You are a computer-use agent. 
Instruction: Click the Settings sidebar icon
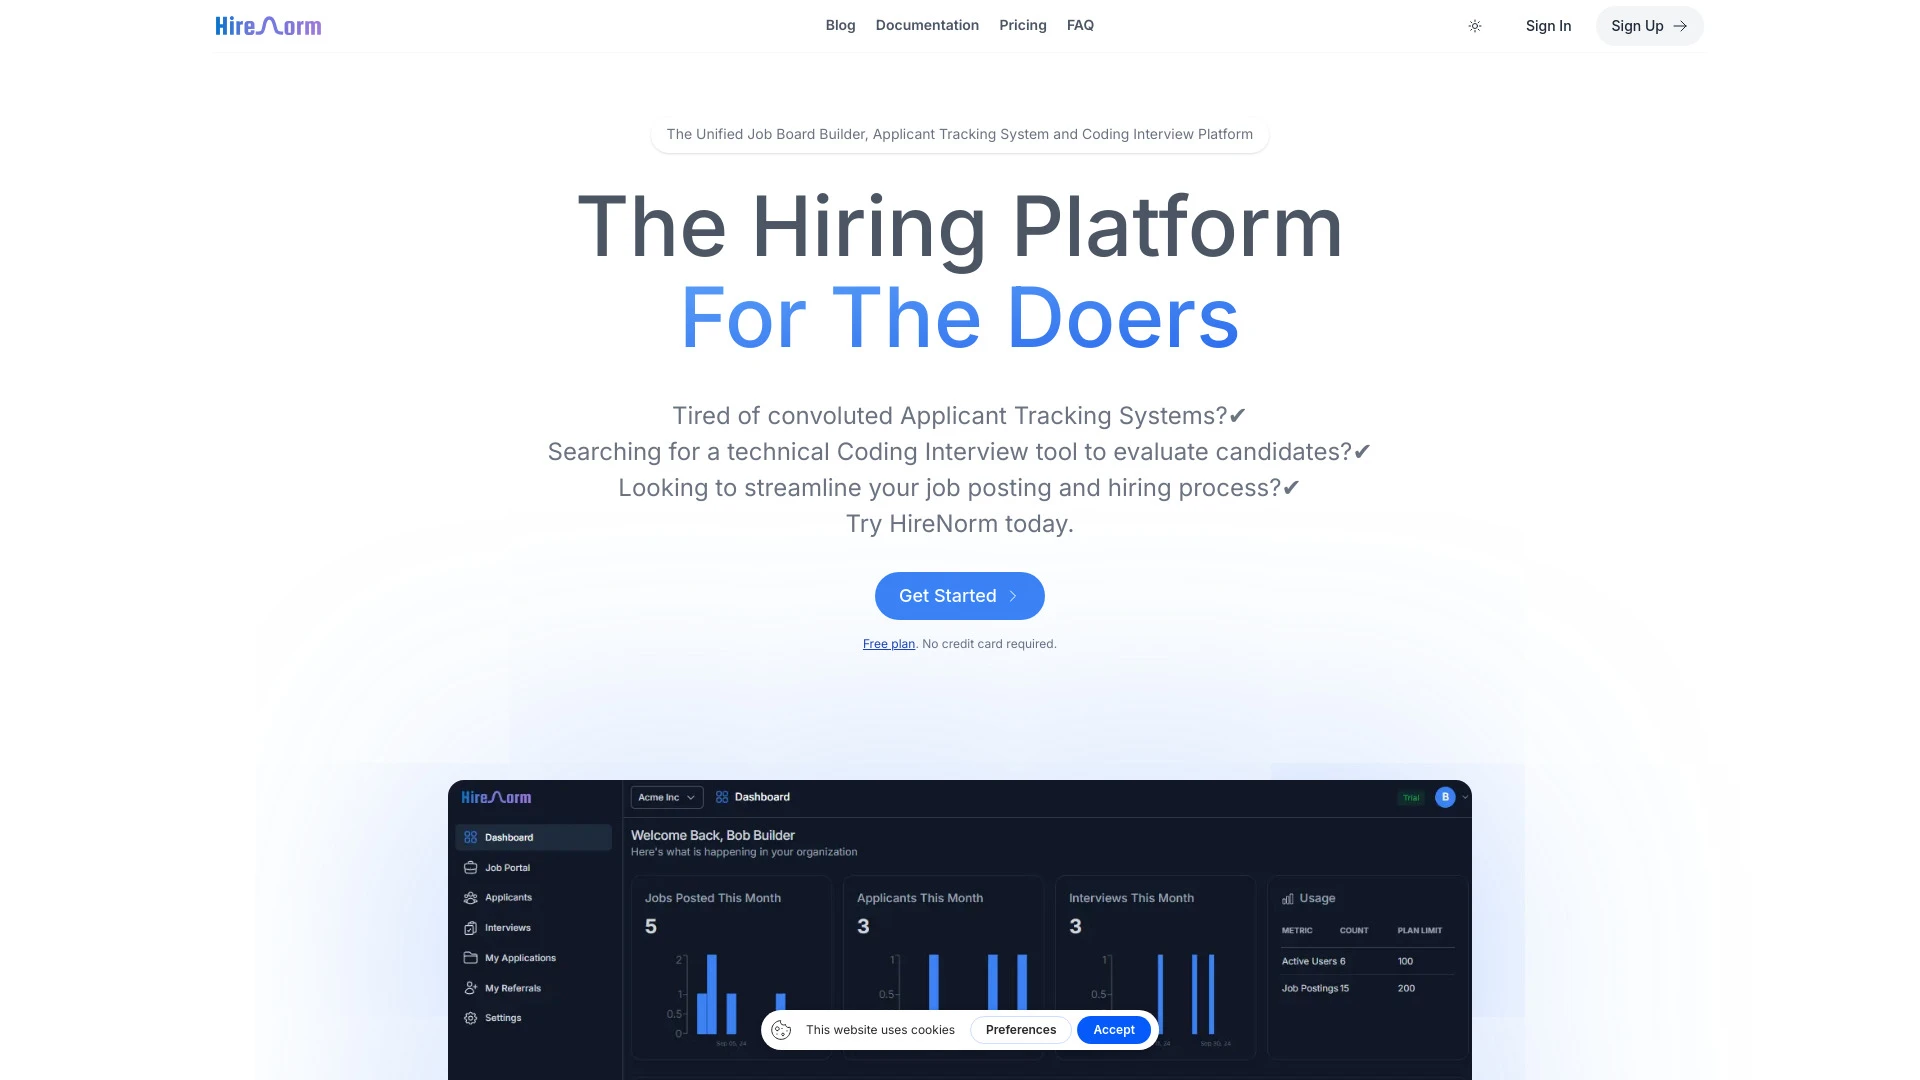click(x=471, y=1017)
